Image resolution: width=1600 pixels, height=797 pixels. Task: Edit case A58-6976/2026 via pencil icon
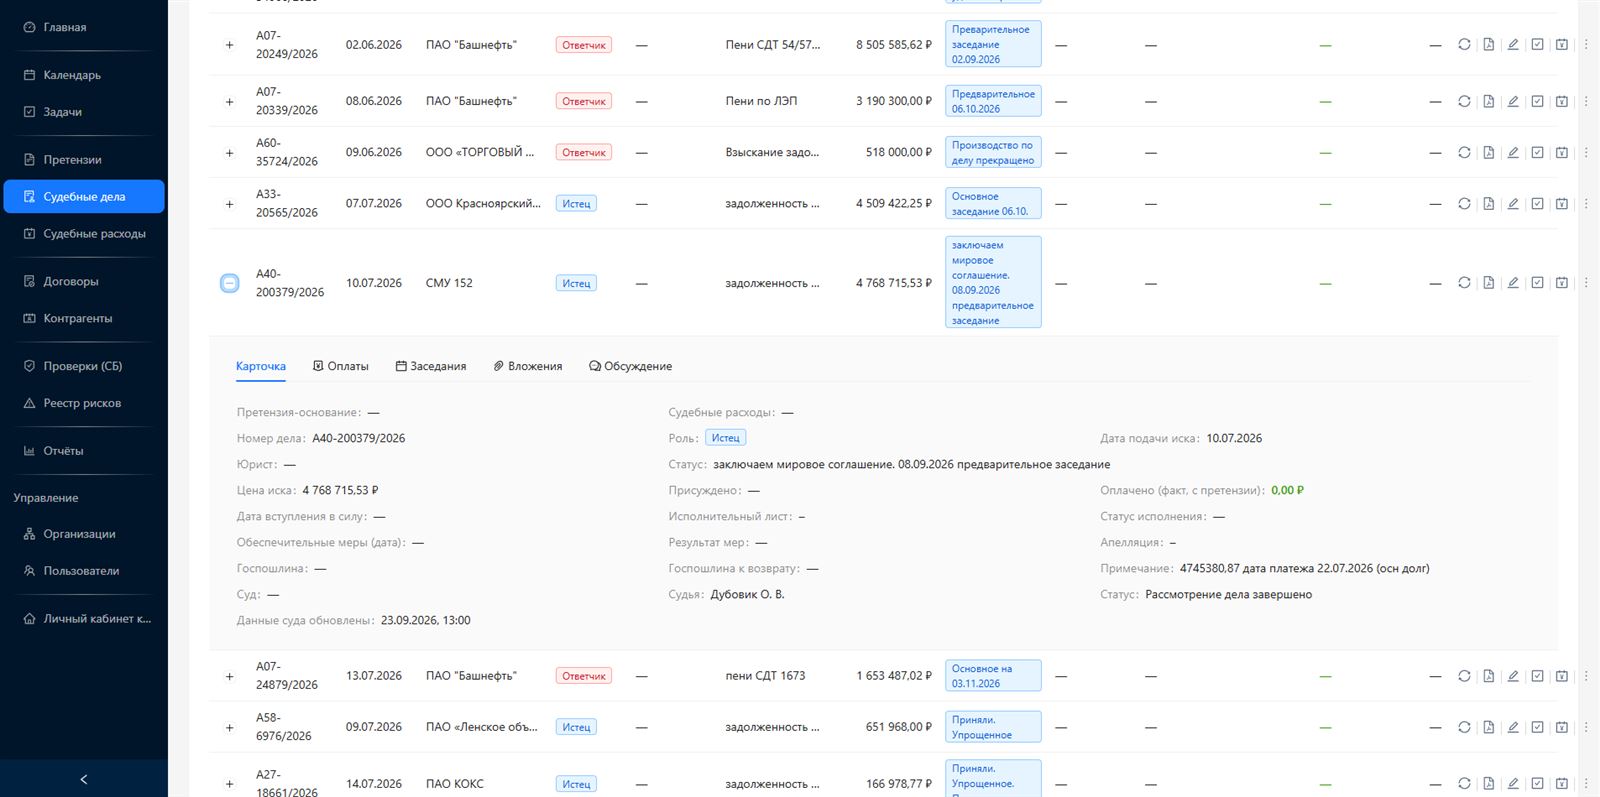point(1513,727)
